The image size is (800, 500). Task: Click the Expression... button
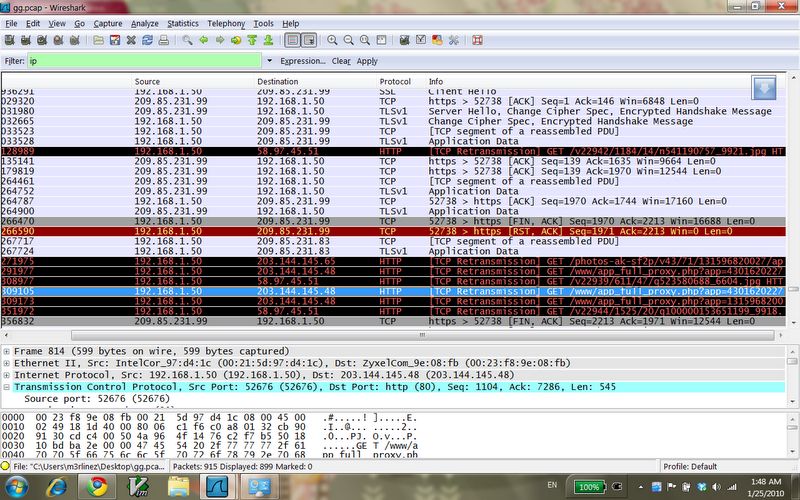[303, 61]
